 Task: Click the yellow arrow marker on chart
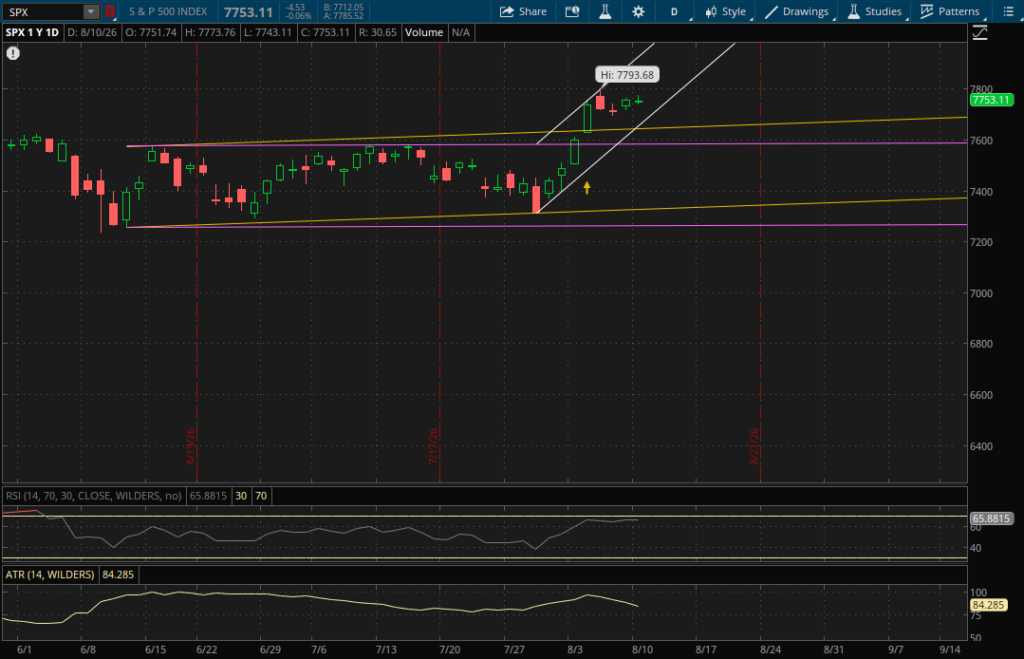pyautogui.click(x=587, y=187)
